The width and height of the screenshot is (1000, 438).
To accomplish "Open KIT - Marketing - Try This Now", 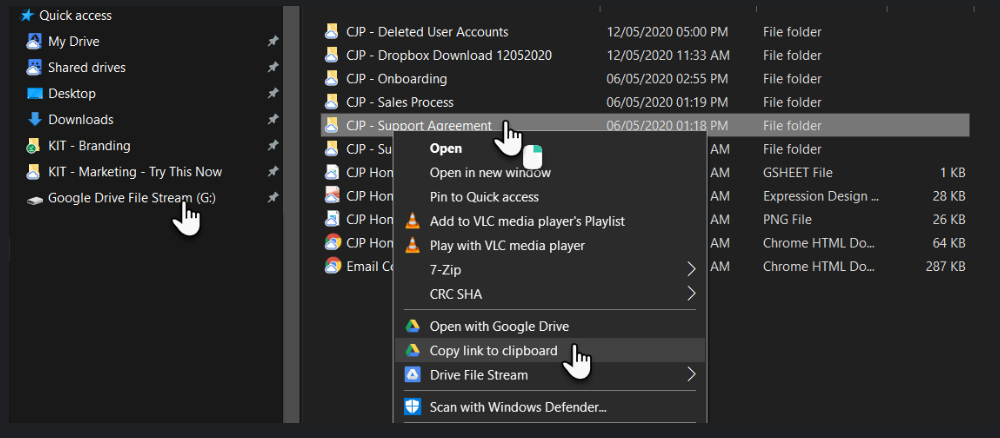I will [x=135, y=172].
